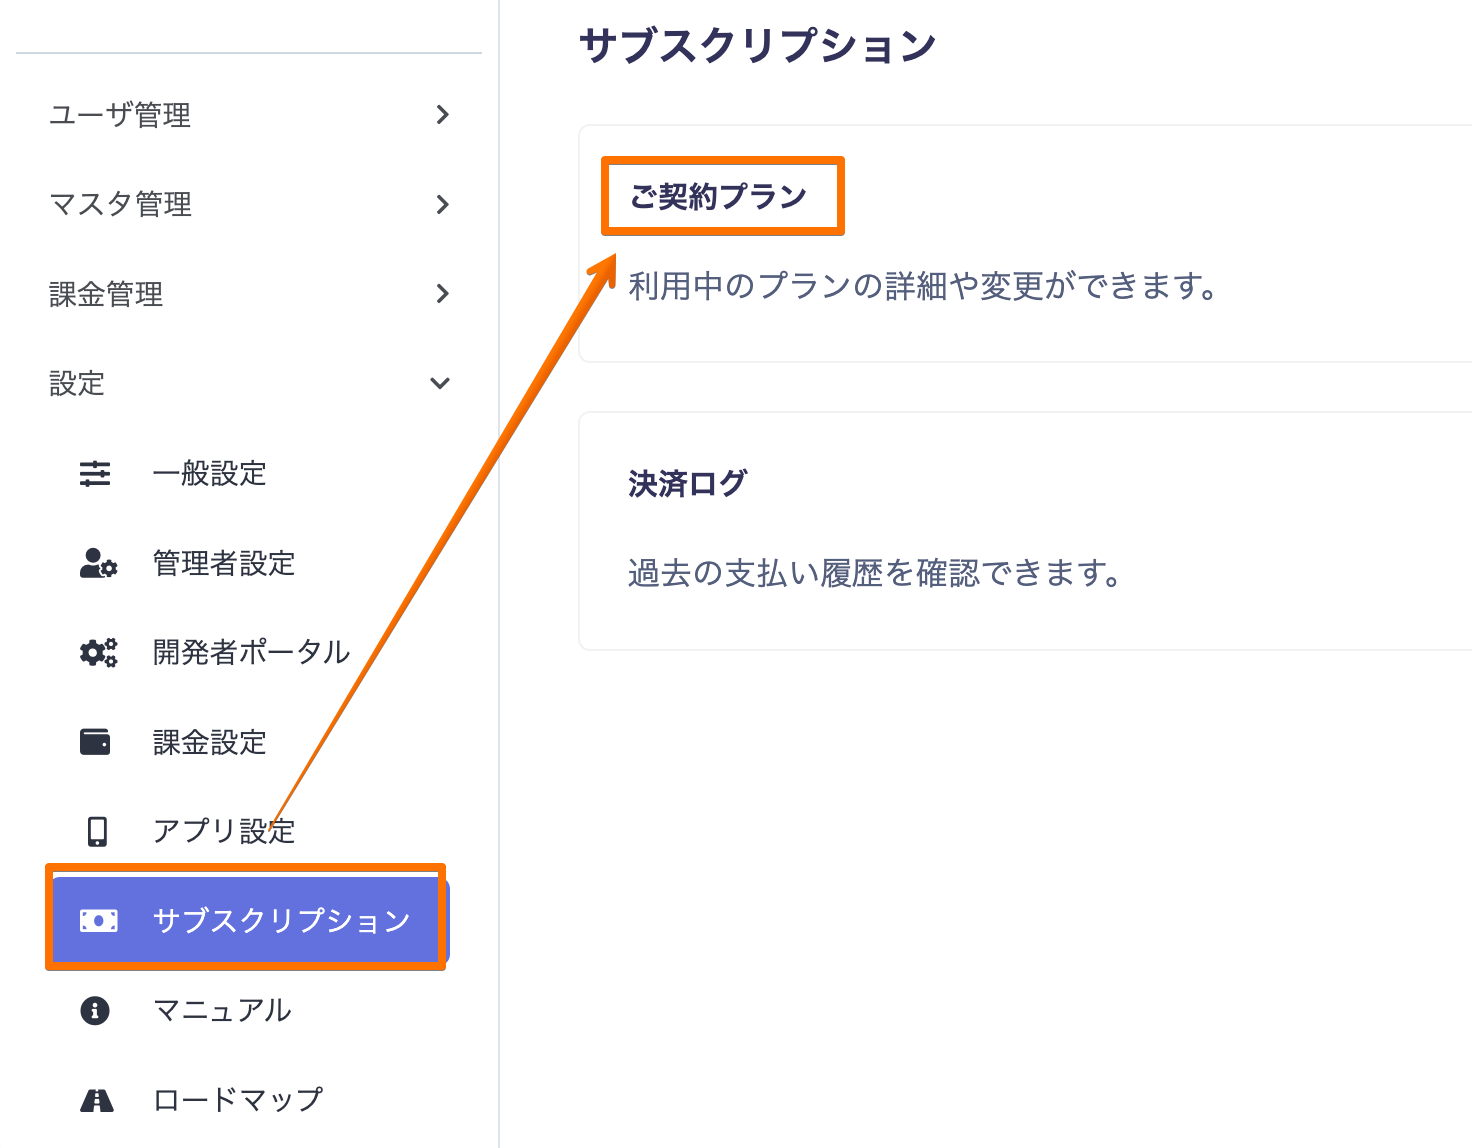This screenshot has width=1472, height=1148.
Task: Open the ご契約プラン card heading
Action: point(718,196)
